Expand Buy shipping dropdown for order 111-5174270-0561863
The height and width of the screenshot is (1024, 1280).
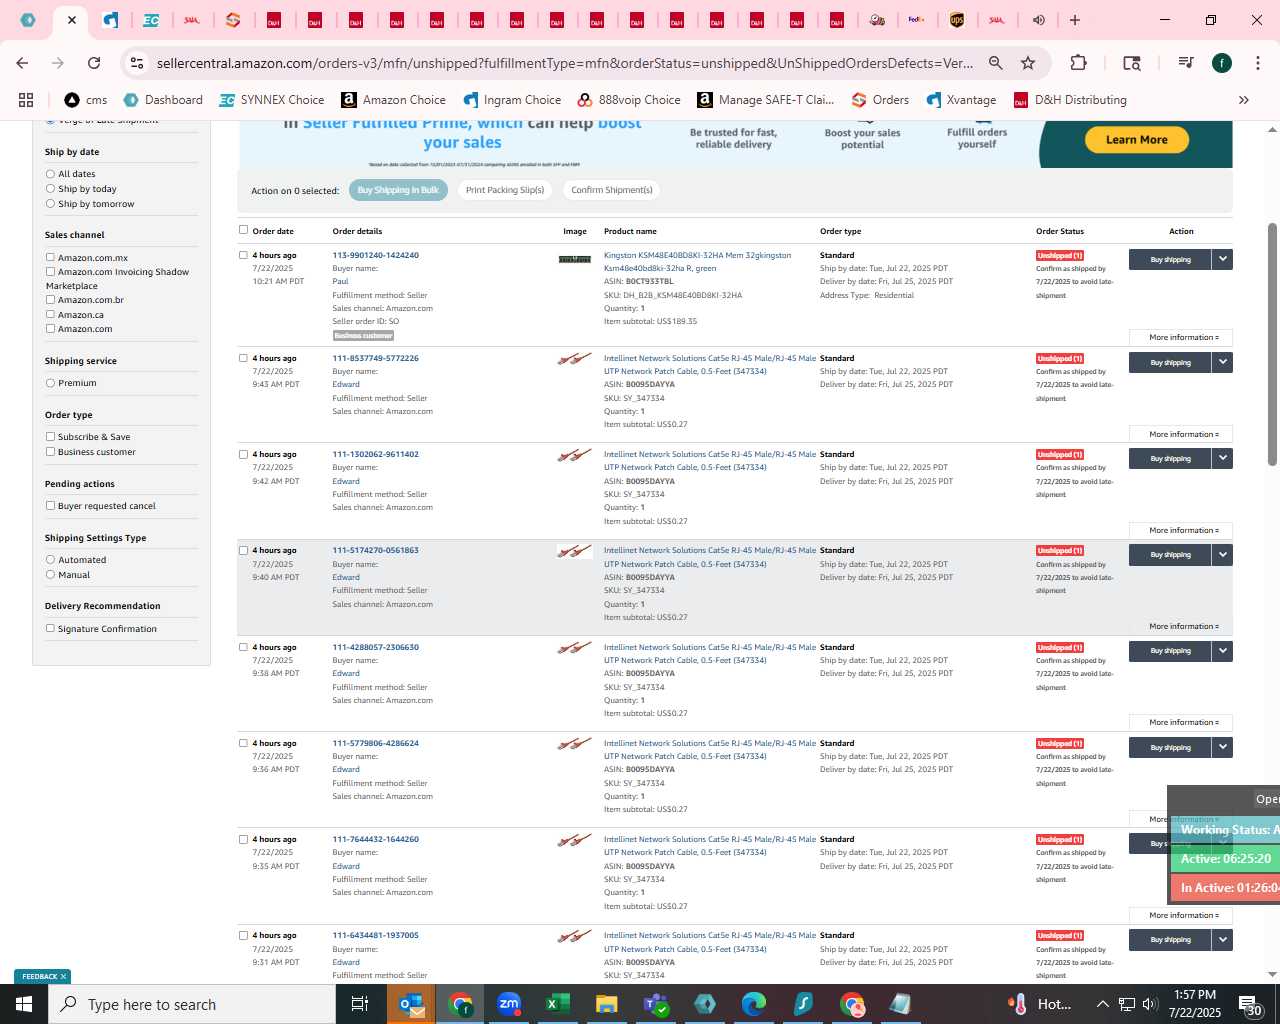tap(1222, 554)
